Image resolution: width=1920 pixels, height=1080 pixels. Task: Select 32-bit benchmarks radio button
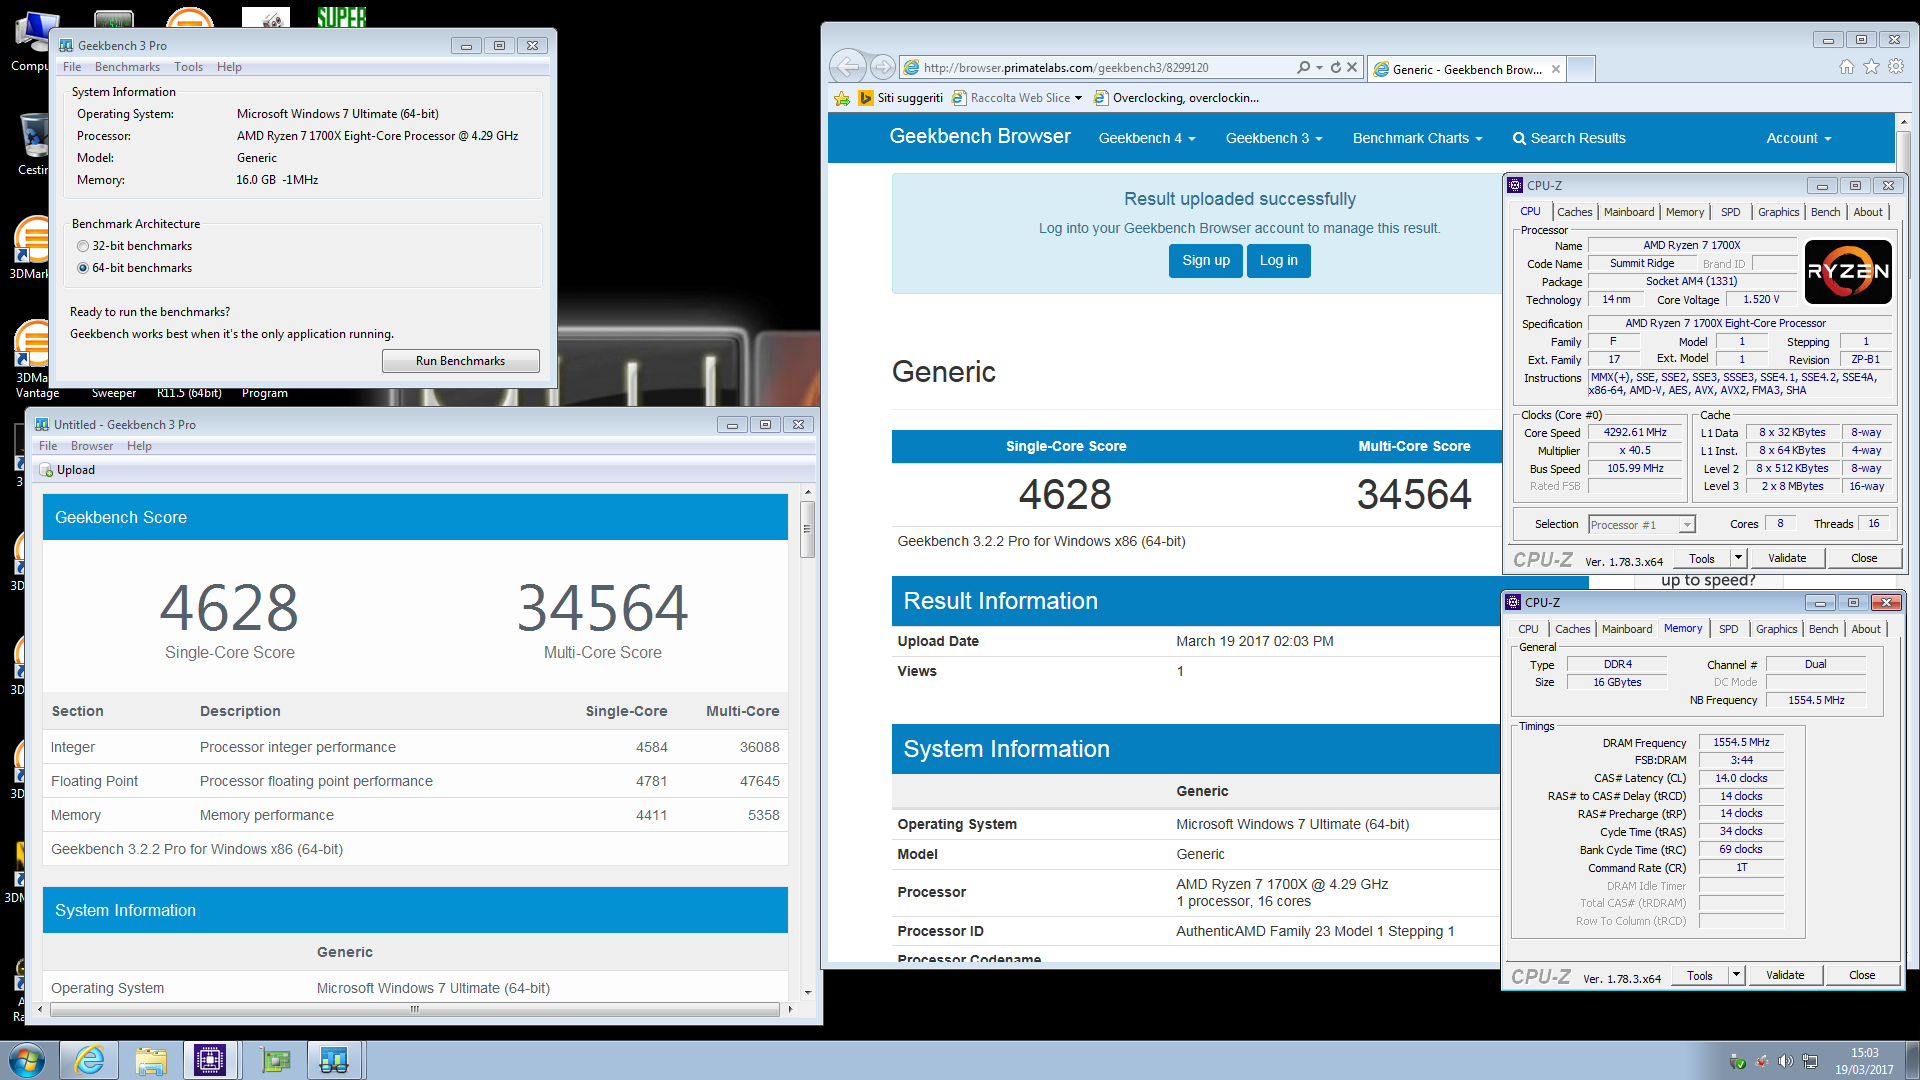pyautogui.click(x=83, y=246)
